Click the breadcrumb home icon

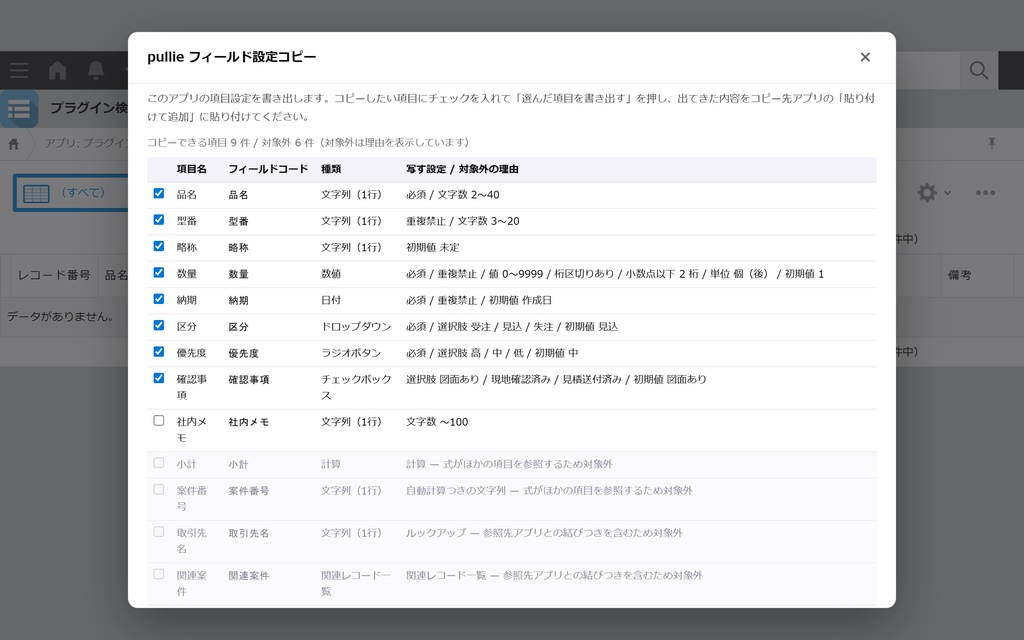14,144
